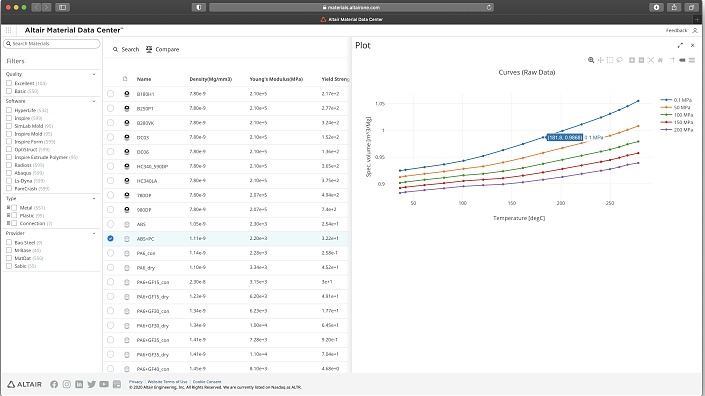Collapse the Quality filter section
The image size is (705, 396).
[x=94, y=74]
